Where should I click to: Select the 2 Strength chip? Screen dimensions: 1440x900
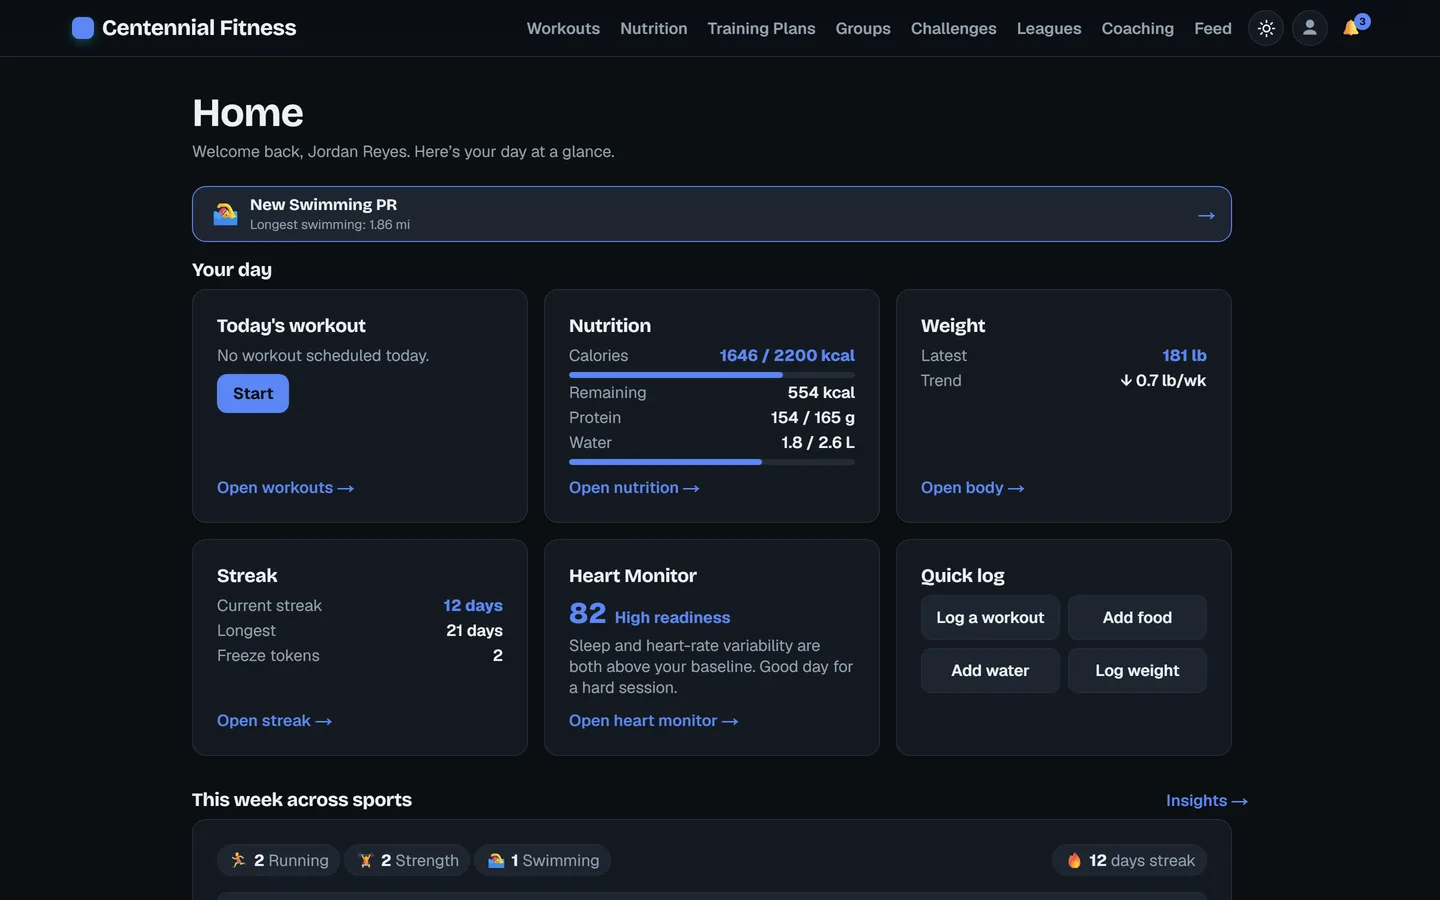click(408, 860)
